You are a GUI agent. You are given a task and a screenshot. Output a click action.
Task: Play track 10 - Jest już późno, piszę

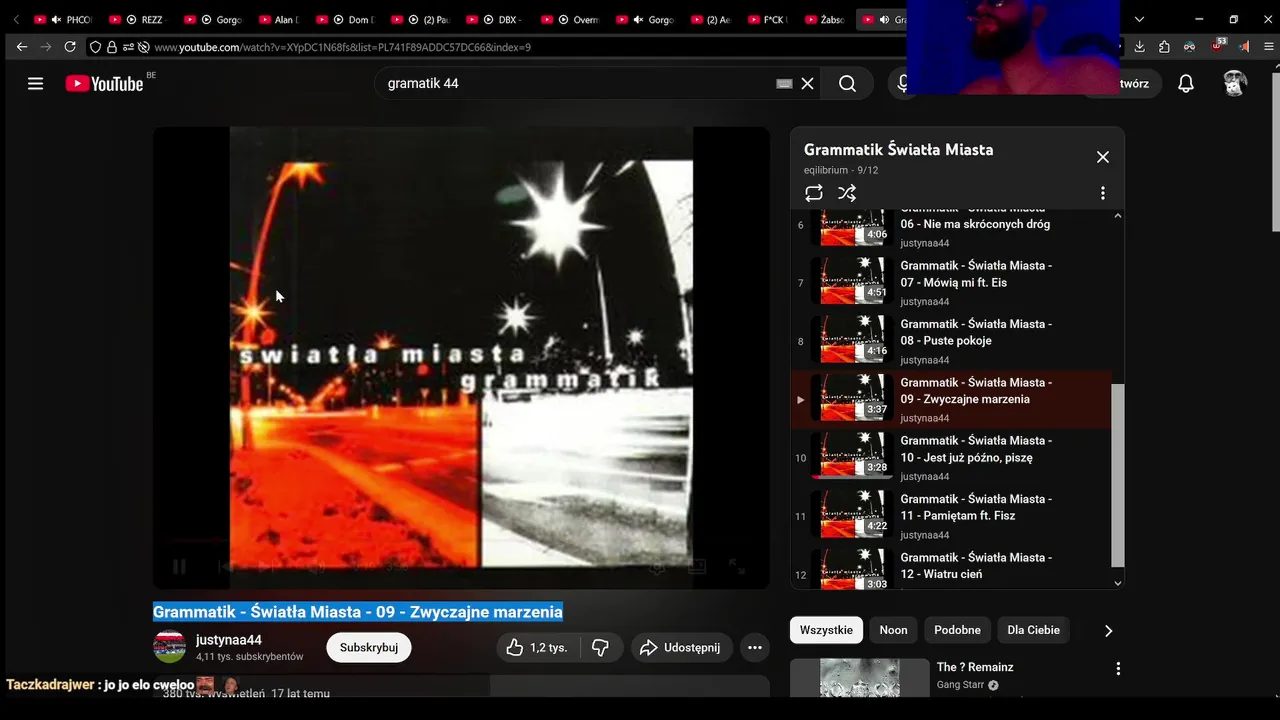click(x=951, y=458)
